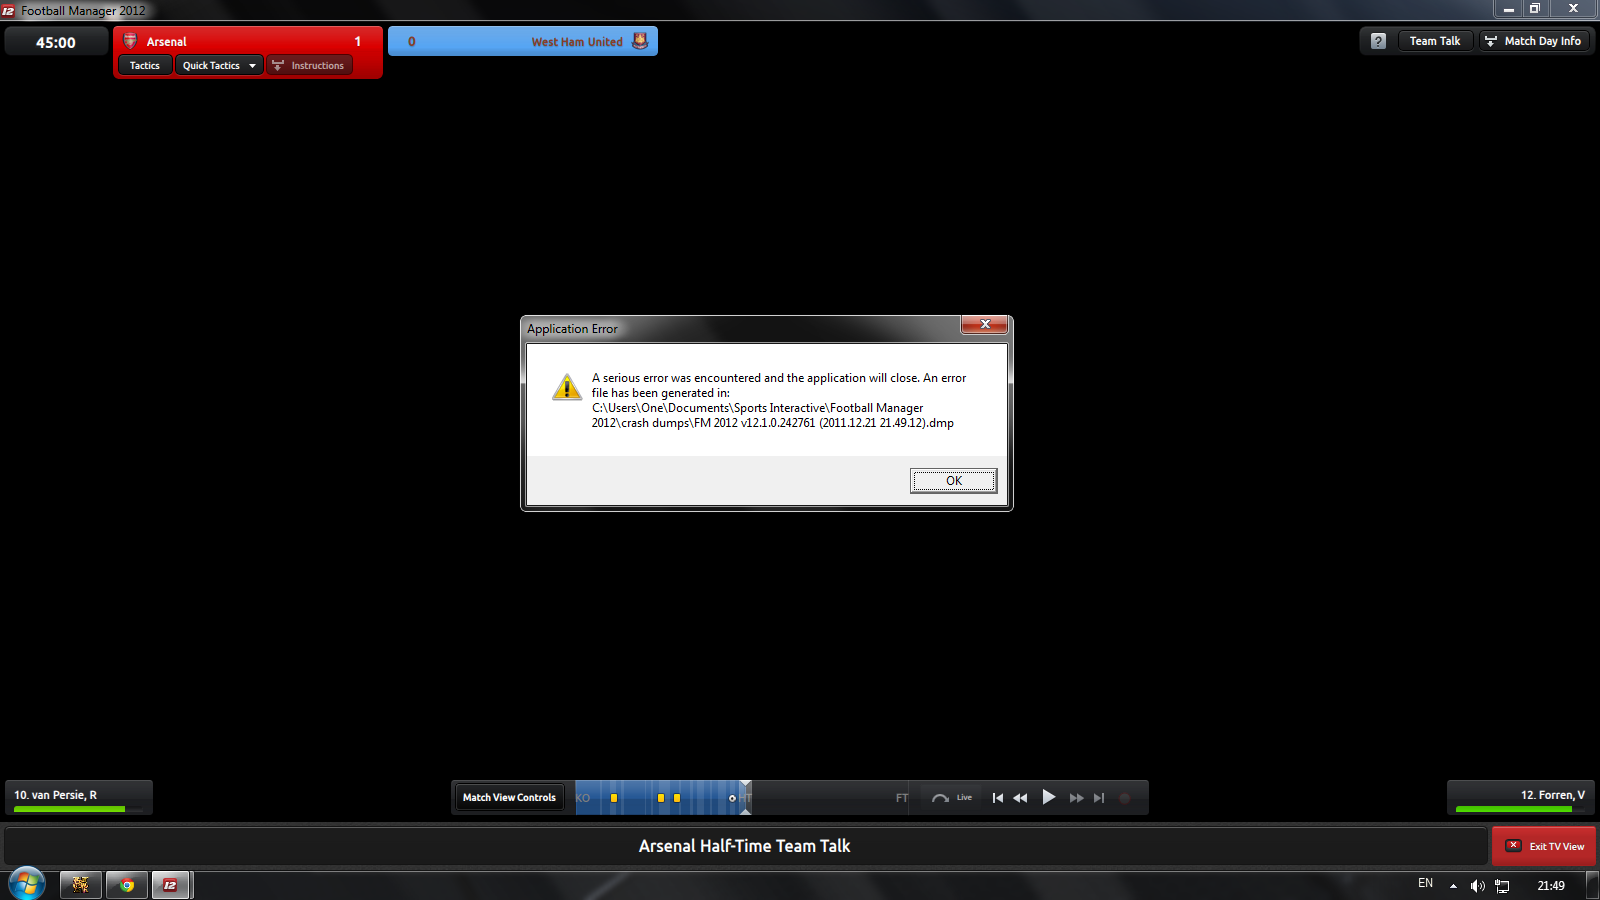1600x900 pixels.
Task: Click the Arsenal Half-Time Team Talk title bar
Action: 745,846
